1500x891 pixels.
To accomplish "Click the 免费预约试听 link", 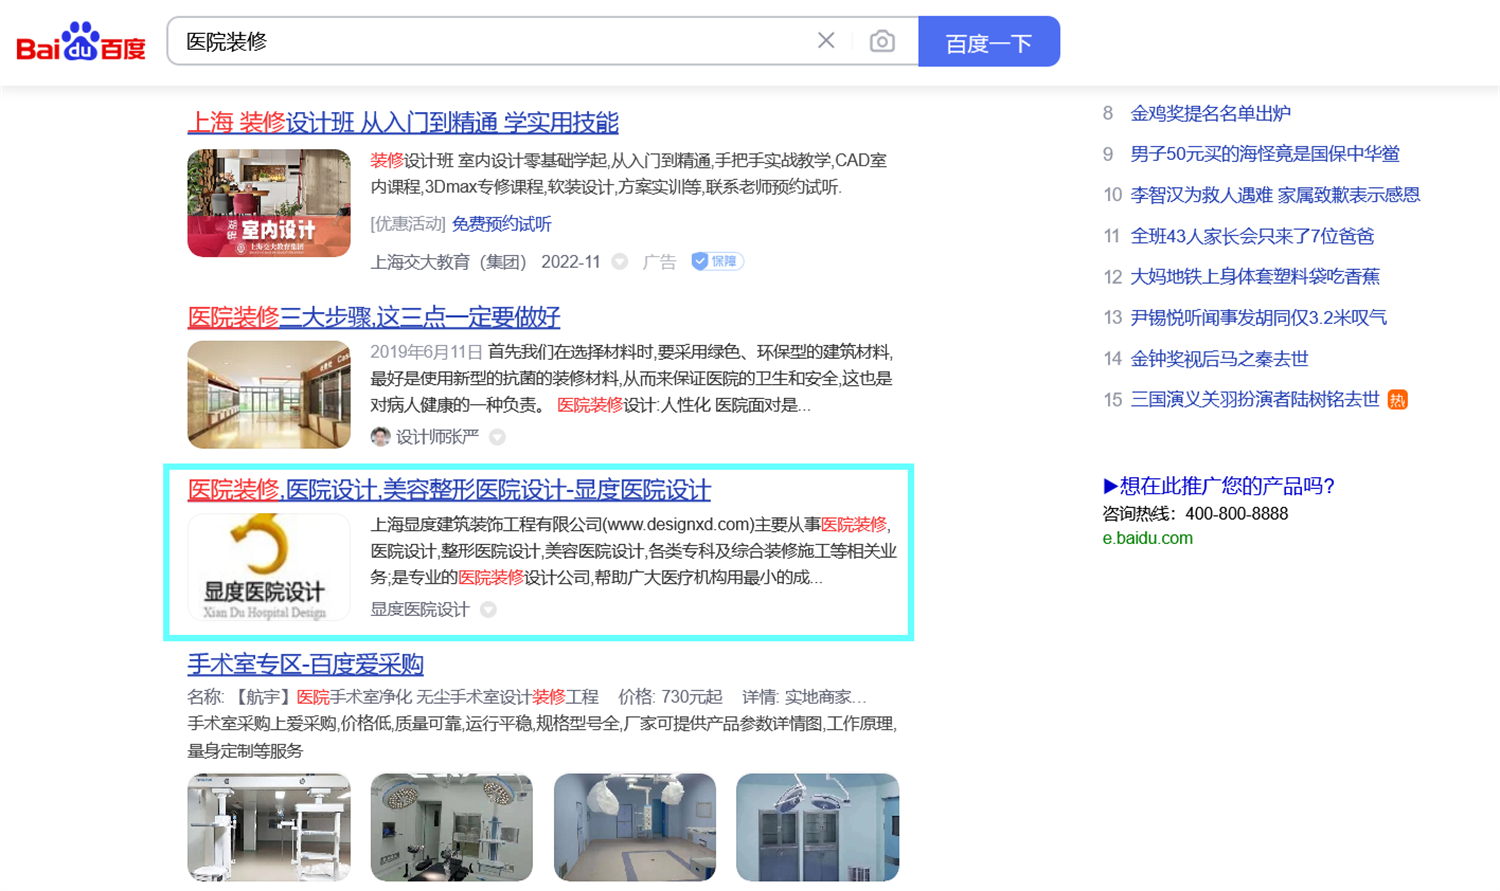I will 501,224.
